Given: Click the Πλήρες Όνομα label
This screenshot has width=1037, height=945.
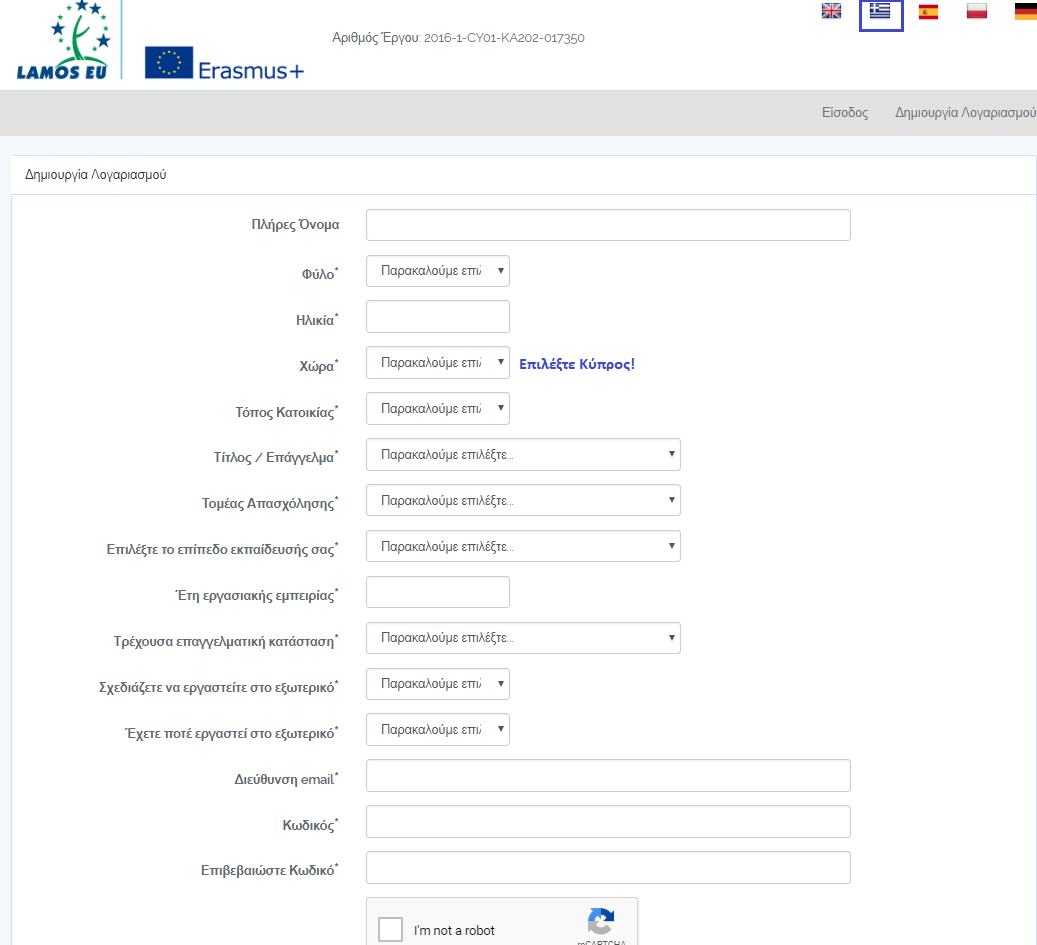Looking at the screenshot, I should [x=296, y=225].
